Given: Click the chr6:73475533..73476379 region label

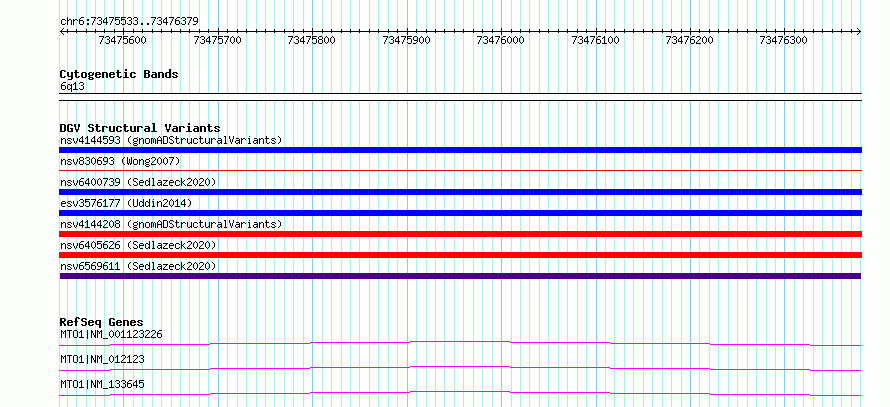Looking at the screenshot, I should pos(129,22).
